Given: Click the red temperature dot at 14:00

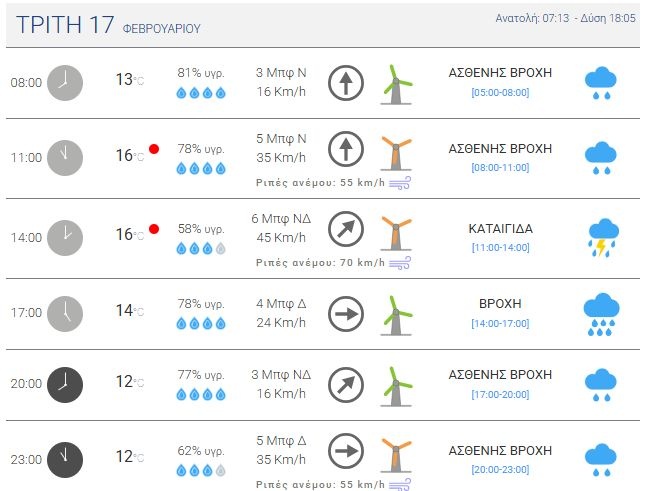Looking at the screenshot, I should [154, 229].
